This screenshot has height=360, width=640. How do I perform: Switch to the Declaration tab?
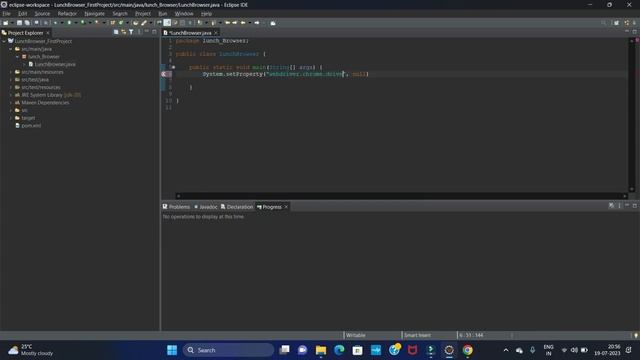(x=237, y=207)
